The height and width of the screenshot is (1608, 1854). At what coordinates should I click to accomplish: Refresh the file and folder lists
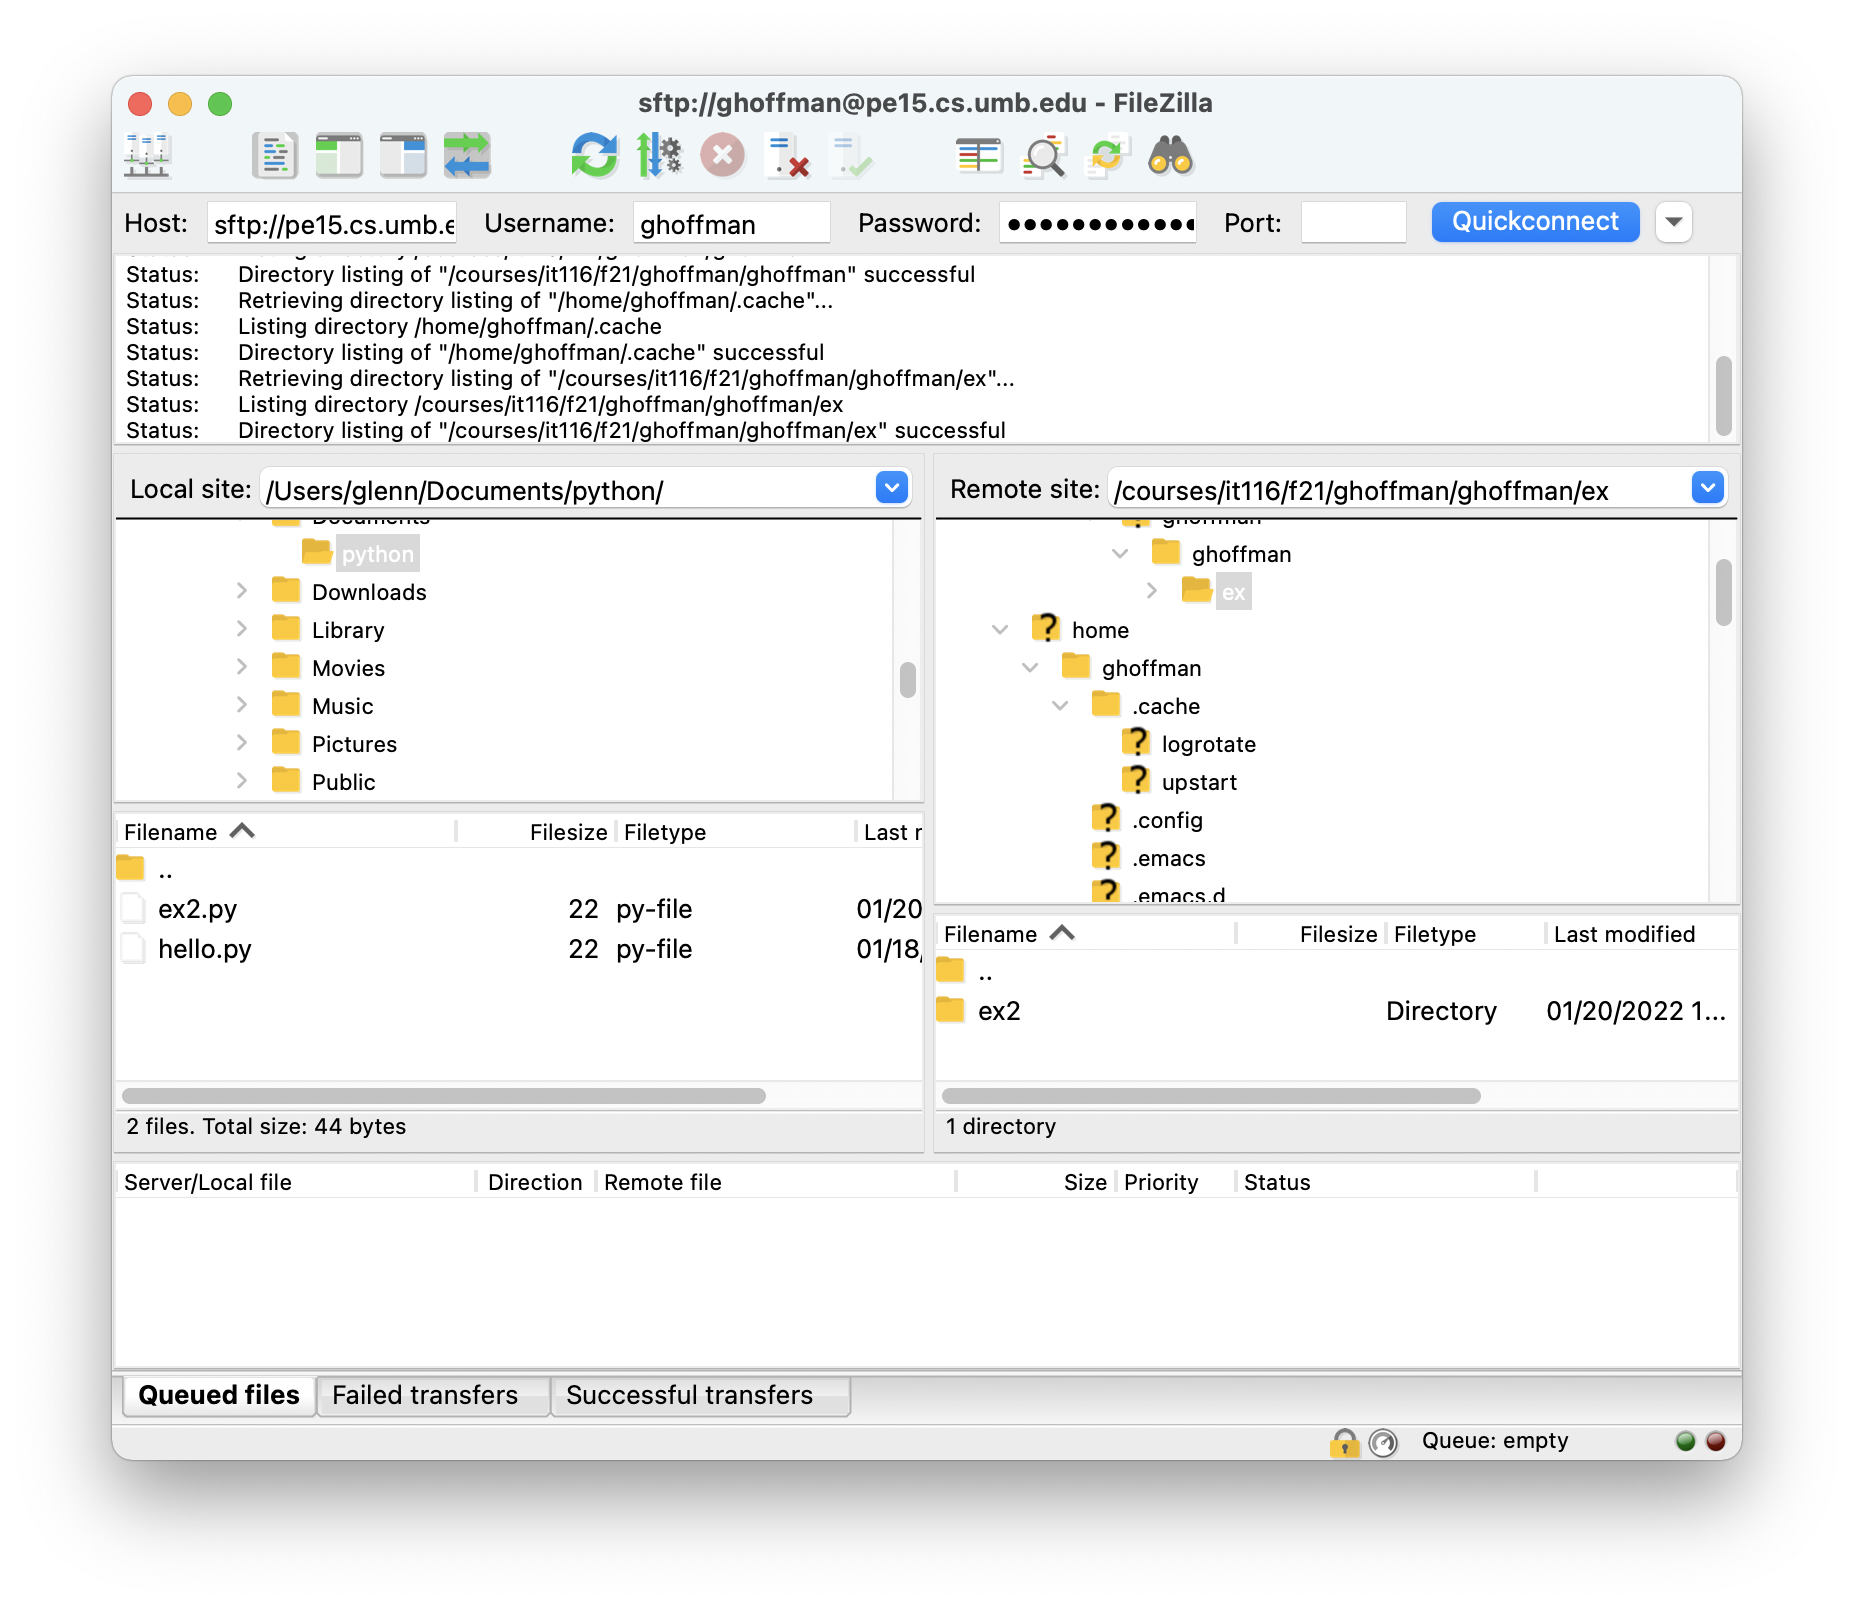595,156
